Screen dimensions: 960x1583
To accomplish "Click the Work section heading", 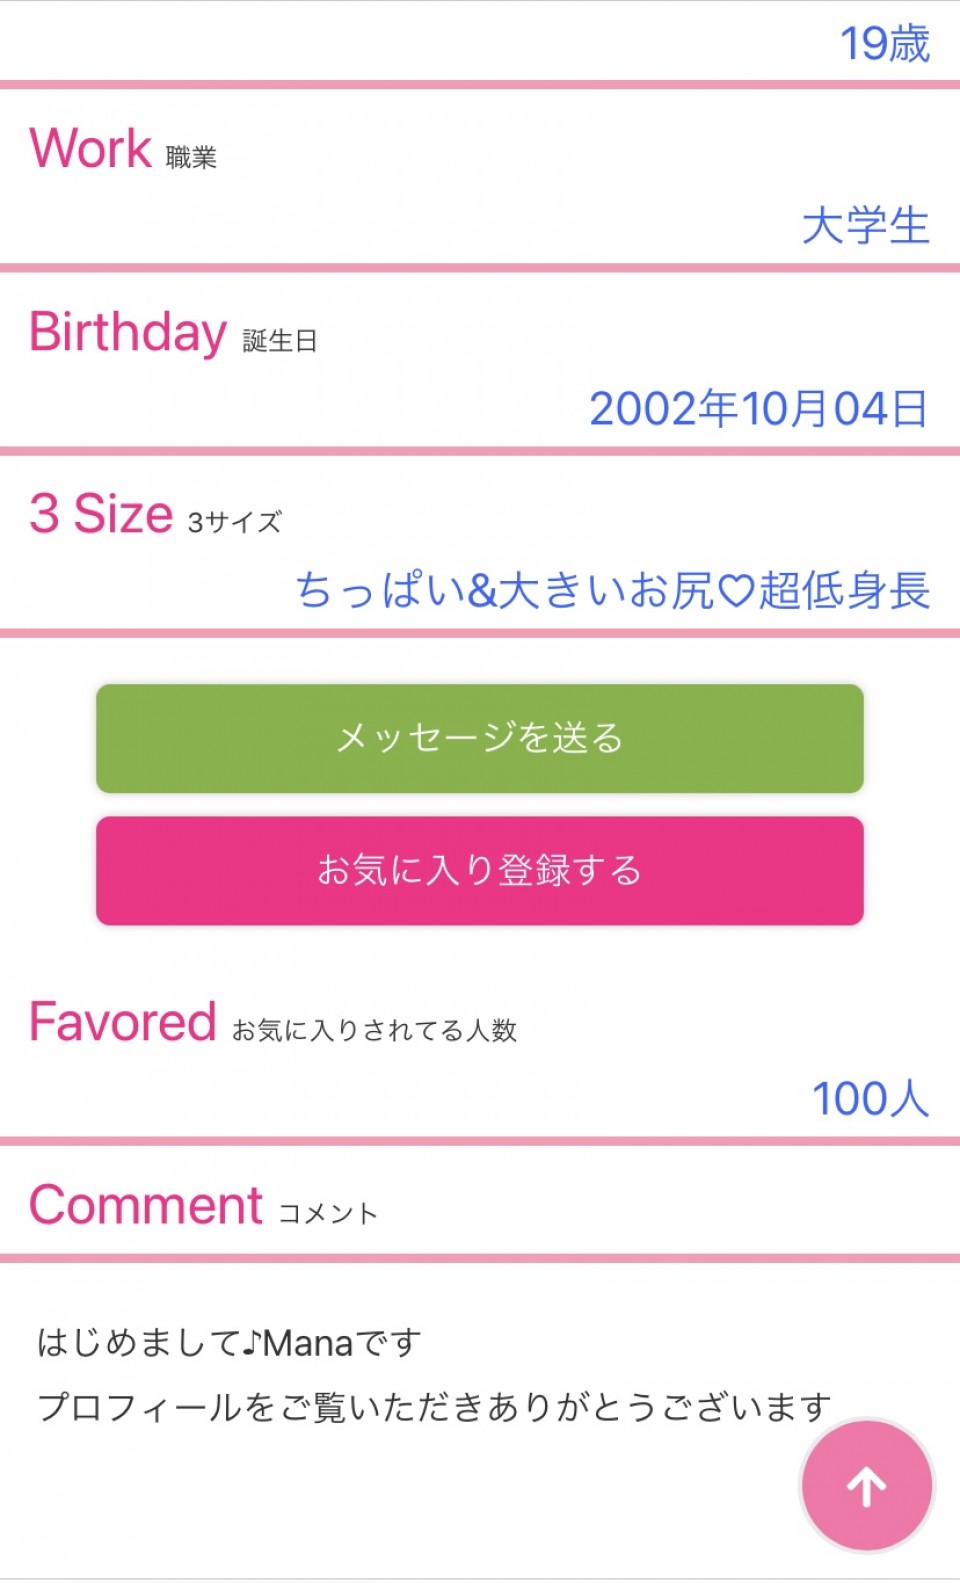I will tap(91, 149).
